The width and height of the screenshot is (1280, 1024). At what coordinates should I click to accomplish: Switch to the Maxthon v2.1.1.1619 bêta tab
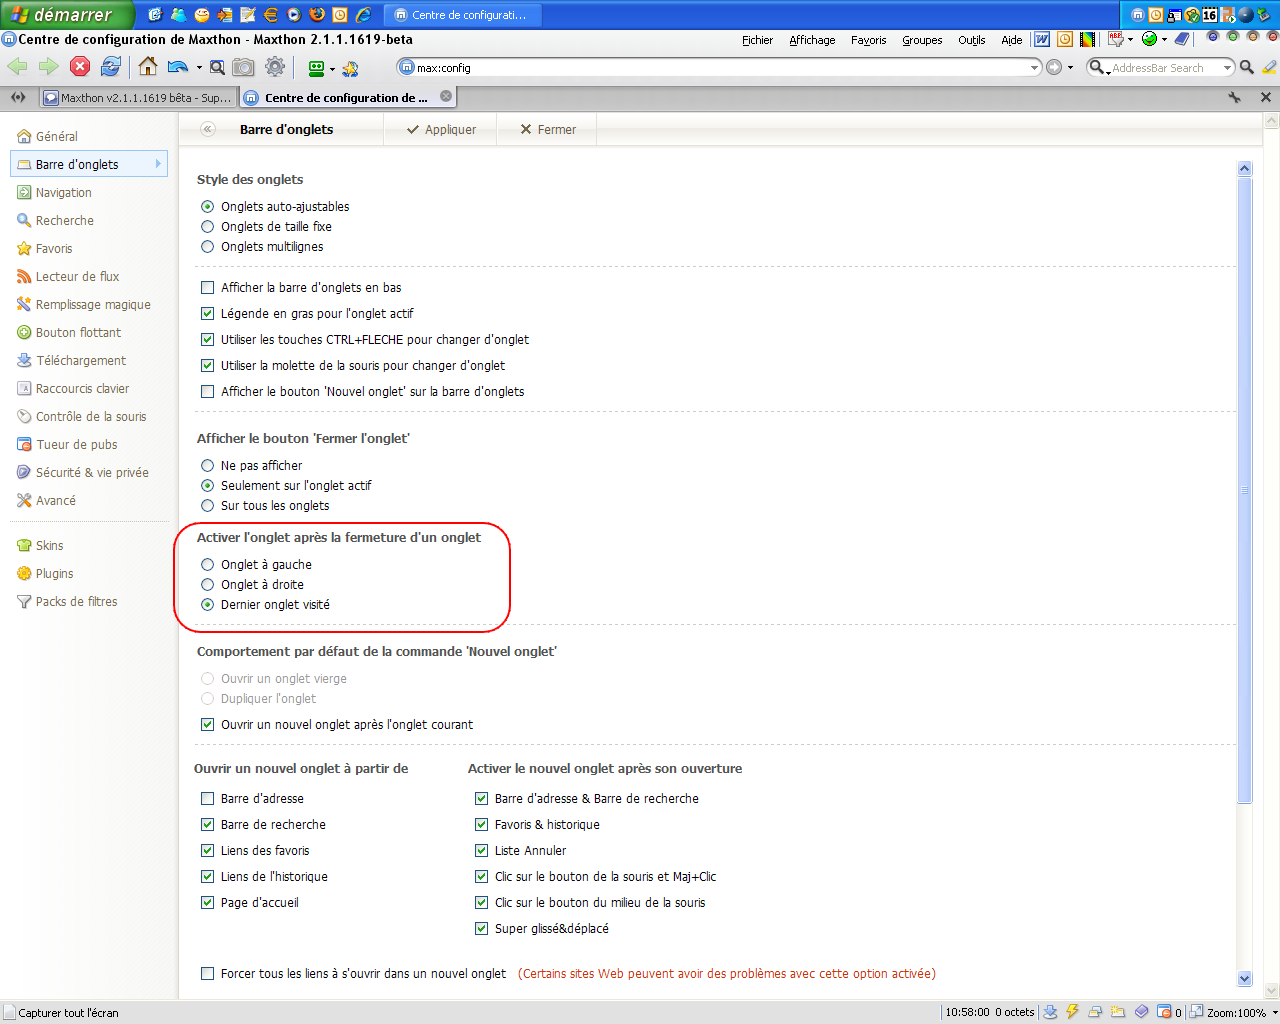pyautogui.click(x=138, y=98)
